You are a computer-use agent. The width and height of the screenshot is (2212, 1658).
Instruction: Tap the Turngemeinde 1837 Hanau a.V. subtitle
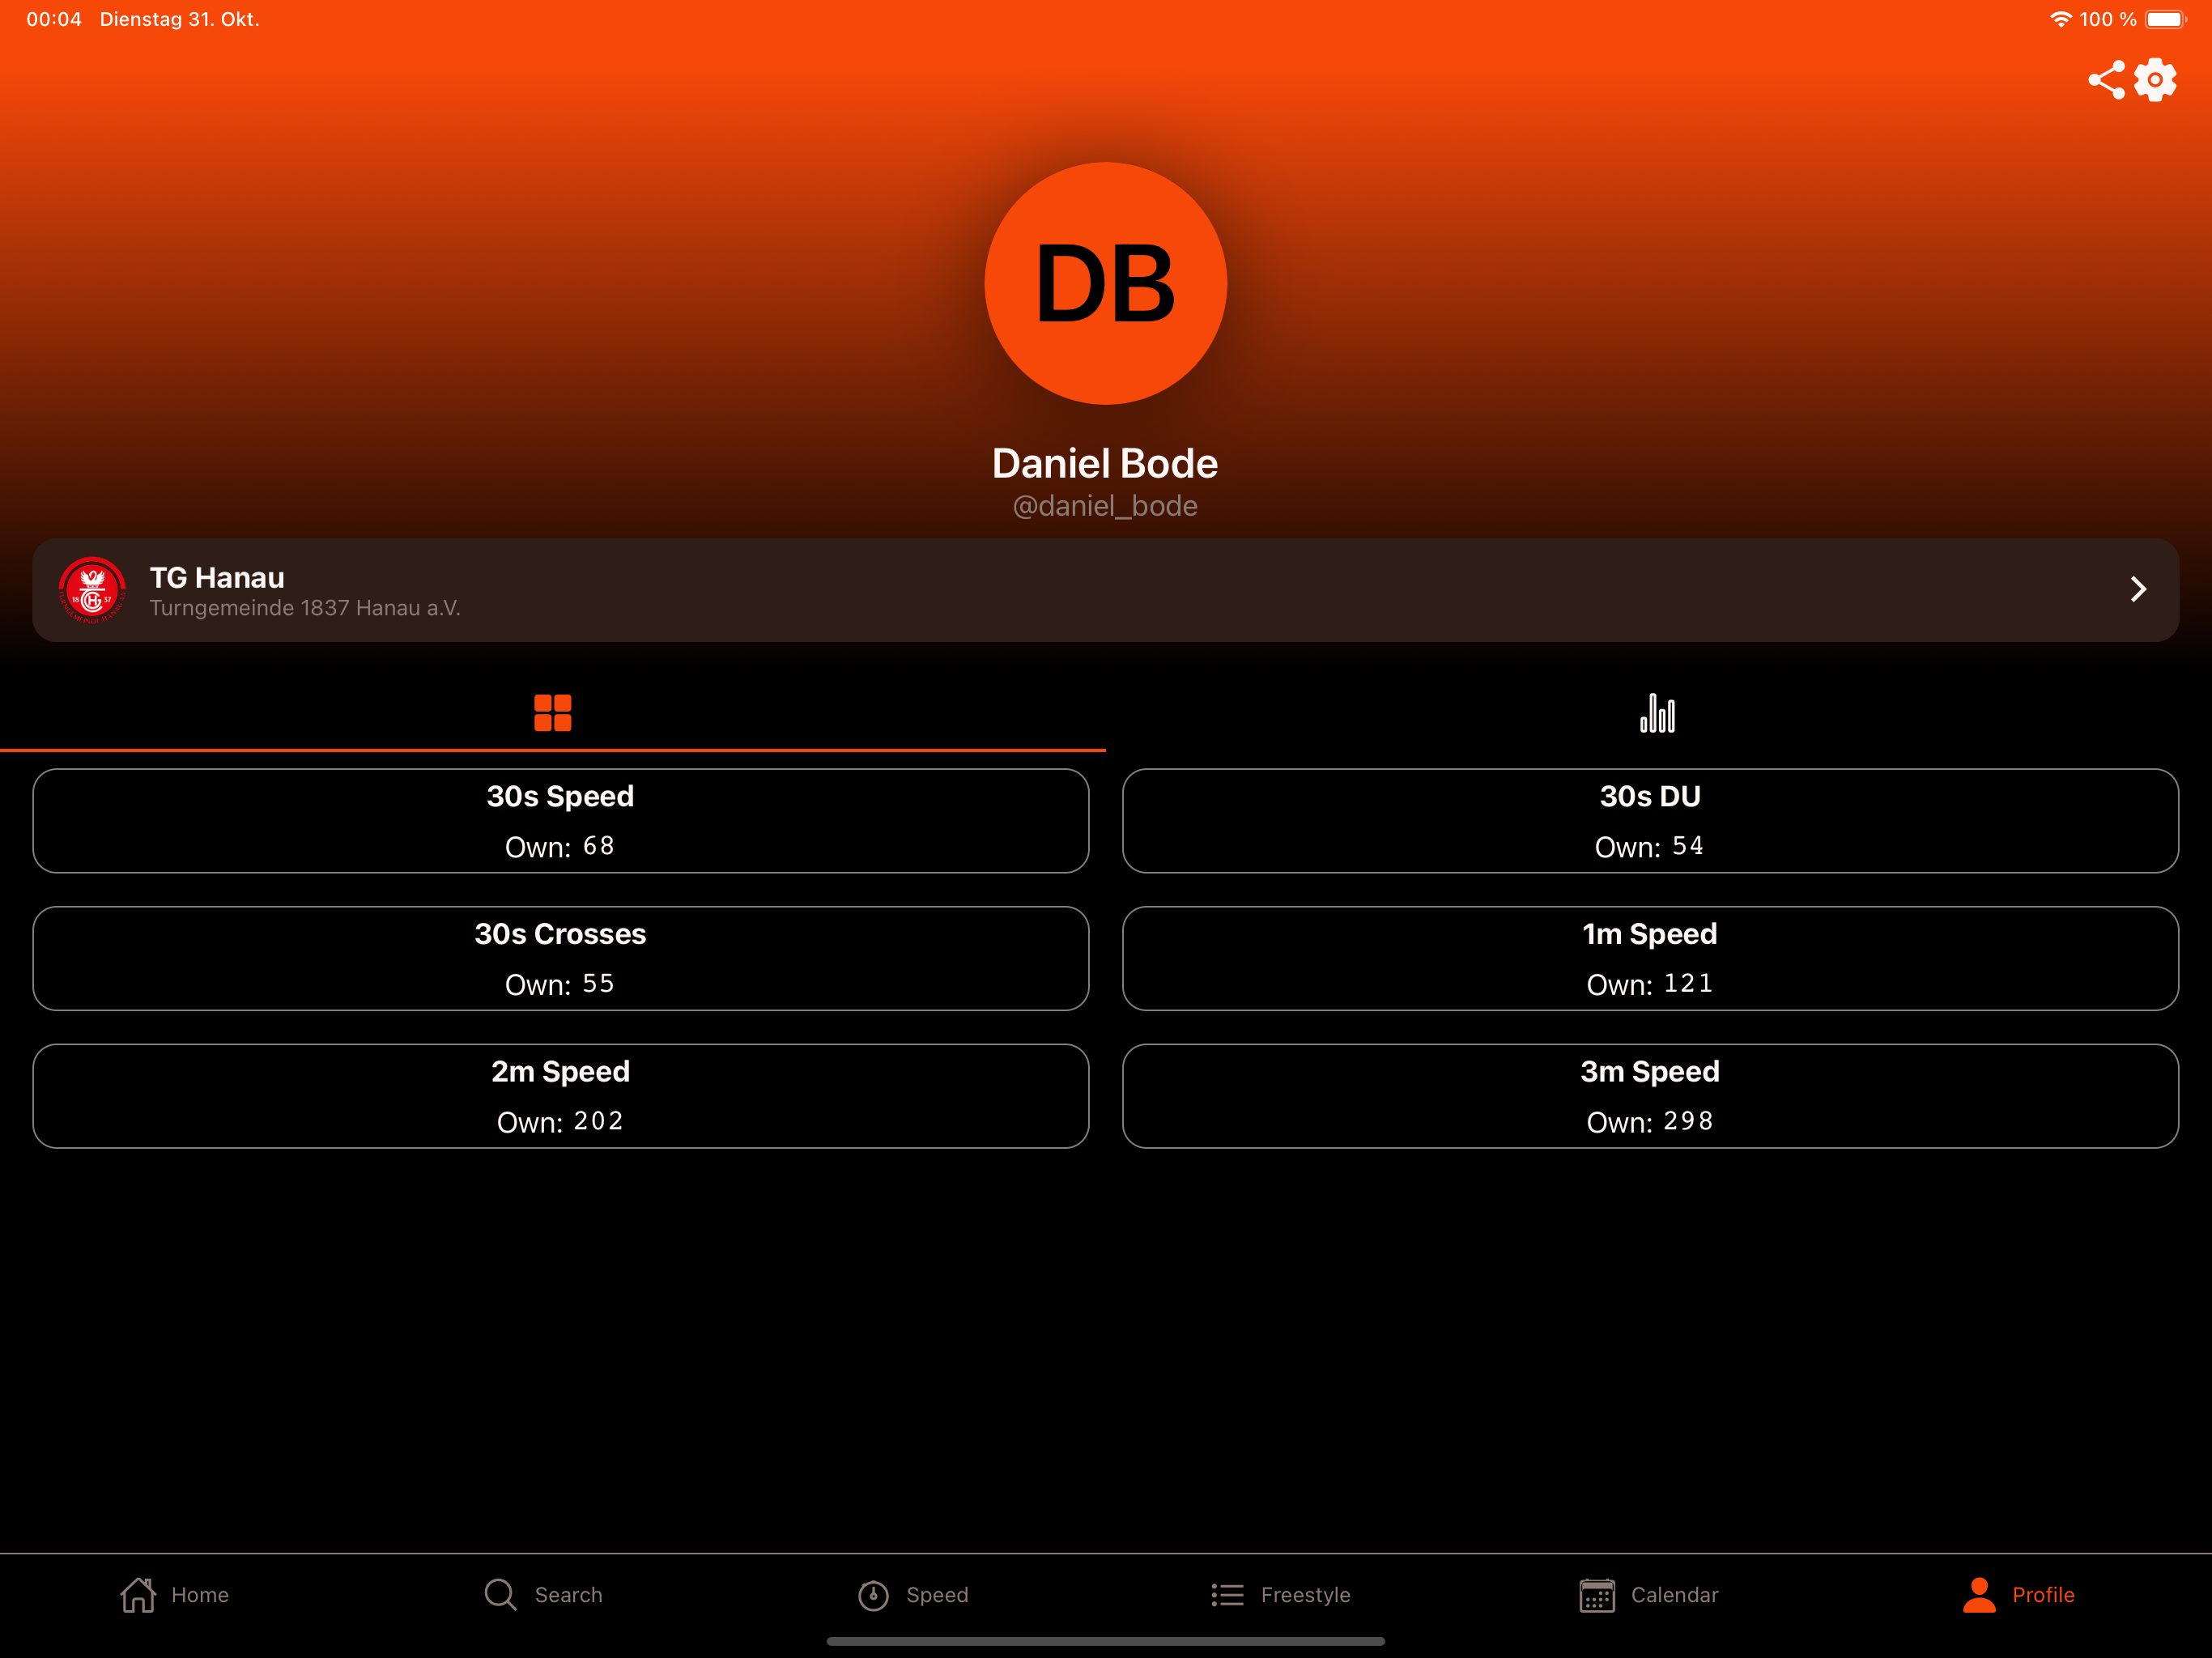pos(305,608)
